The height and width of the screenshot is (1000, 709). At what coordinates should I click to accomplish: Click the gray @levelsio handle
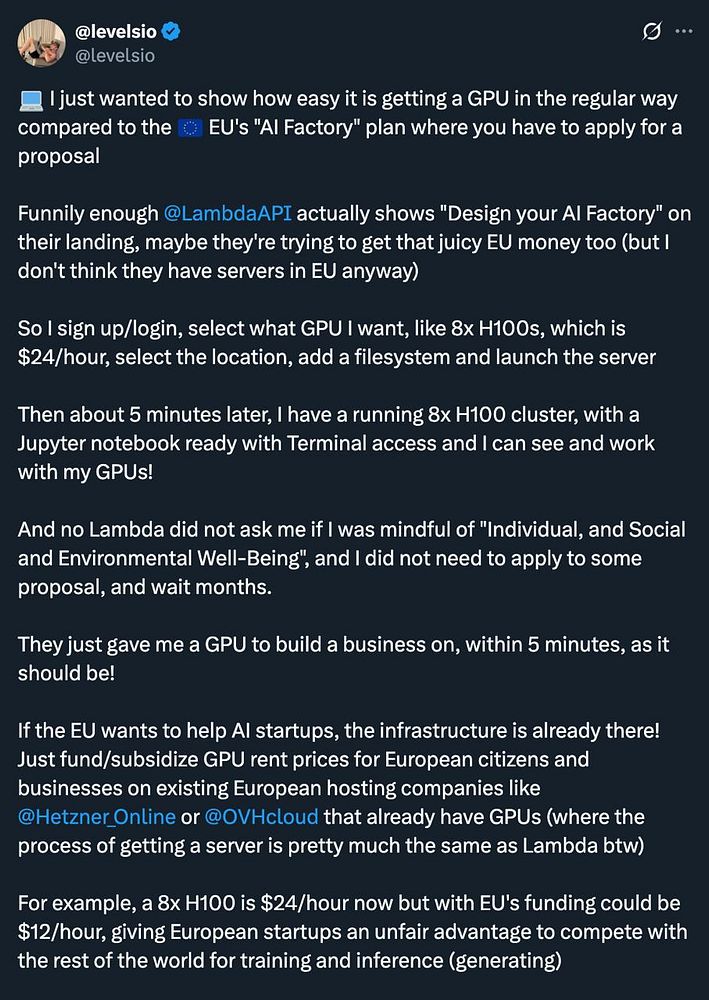point(114,55)
